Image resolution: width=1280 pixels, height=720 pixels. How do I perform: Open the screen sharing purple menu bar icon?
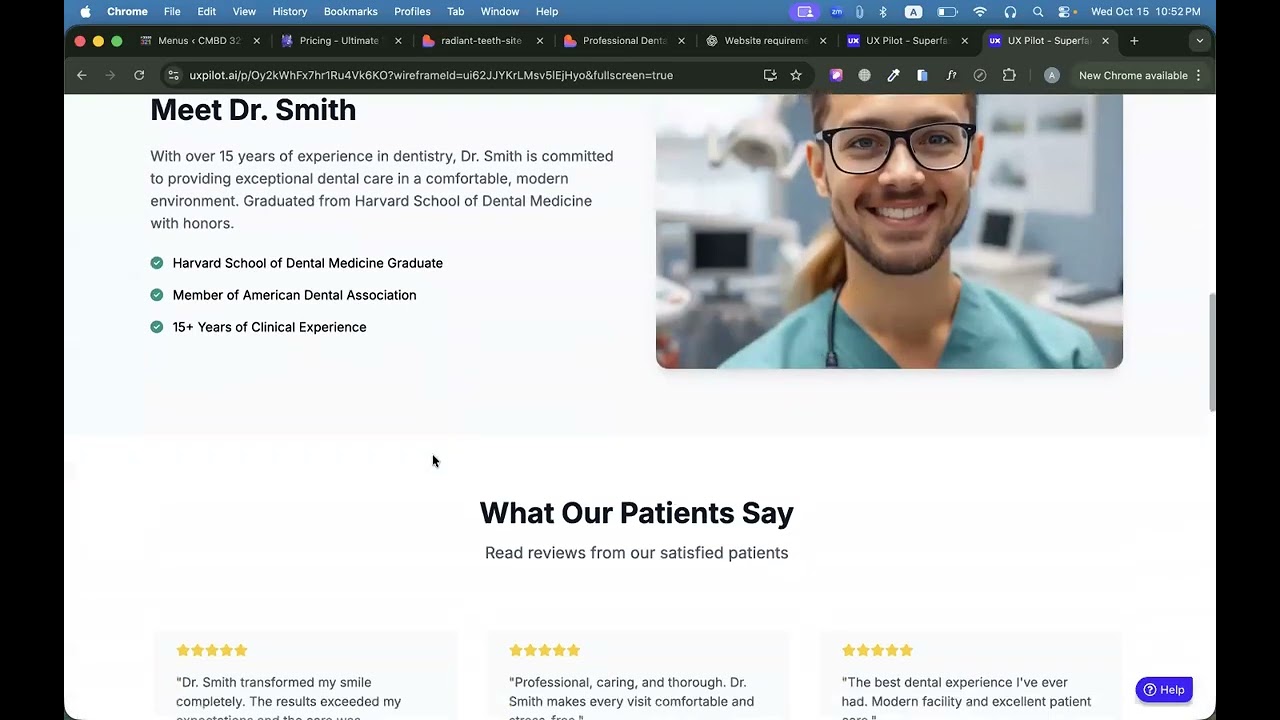point(805,12)
